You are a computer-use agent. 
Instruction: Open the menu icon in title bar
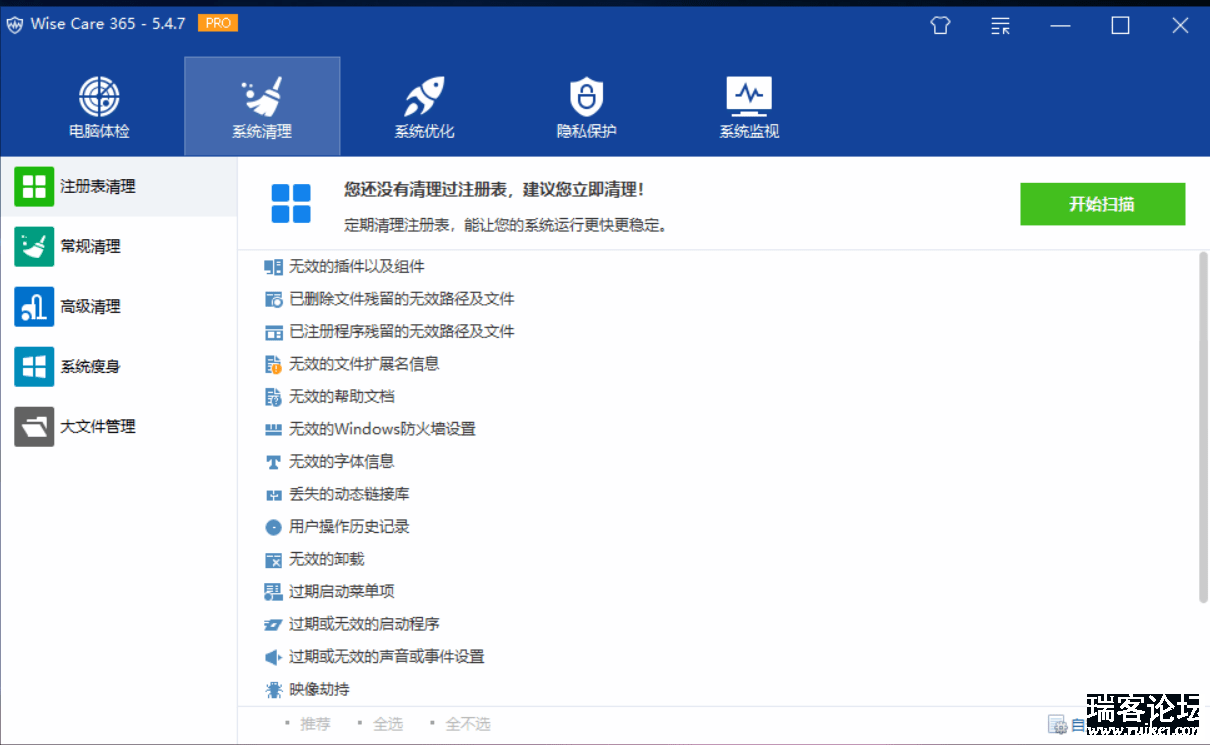1000,26
